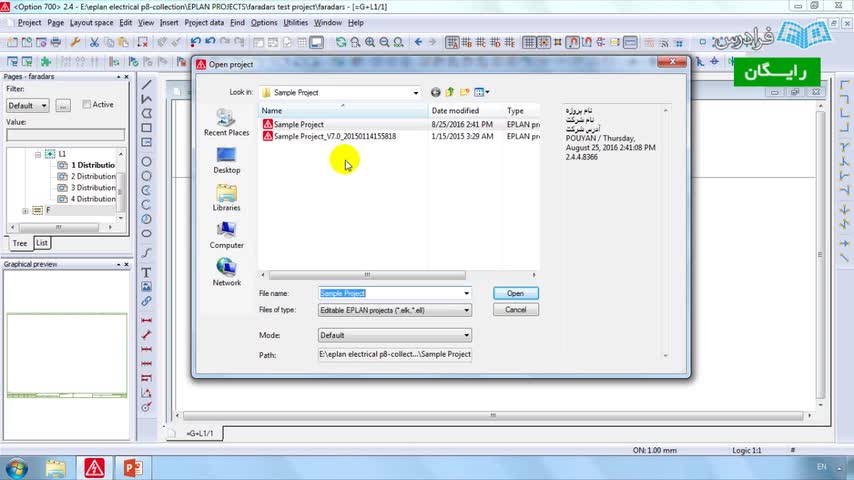Click the Up one level folder icon
854x480 pixels.
[x=450, y=92]
